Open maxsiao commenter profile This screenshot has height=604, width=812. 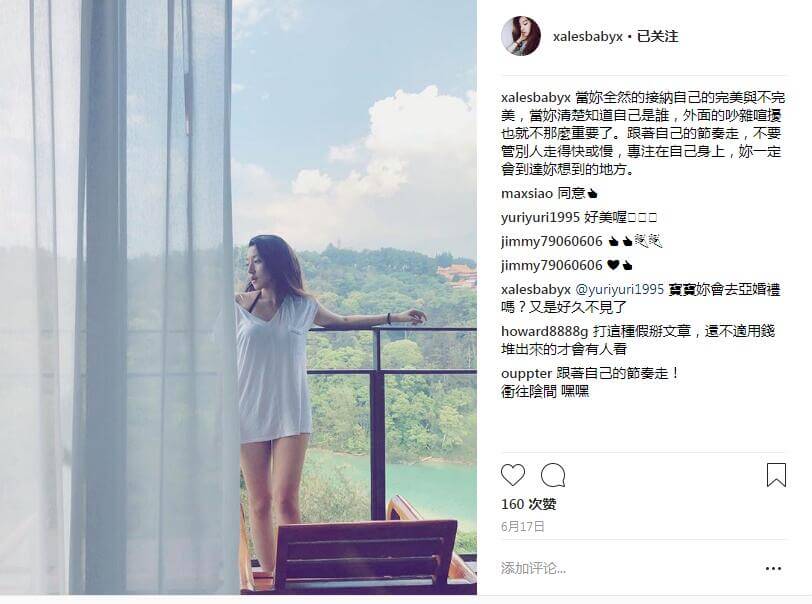pyautogui.click(x=527, y=194)
